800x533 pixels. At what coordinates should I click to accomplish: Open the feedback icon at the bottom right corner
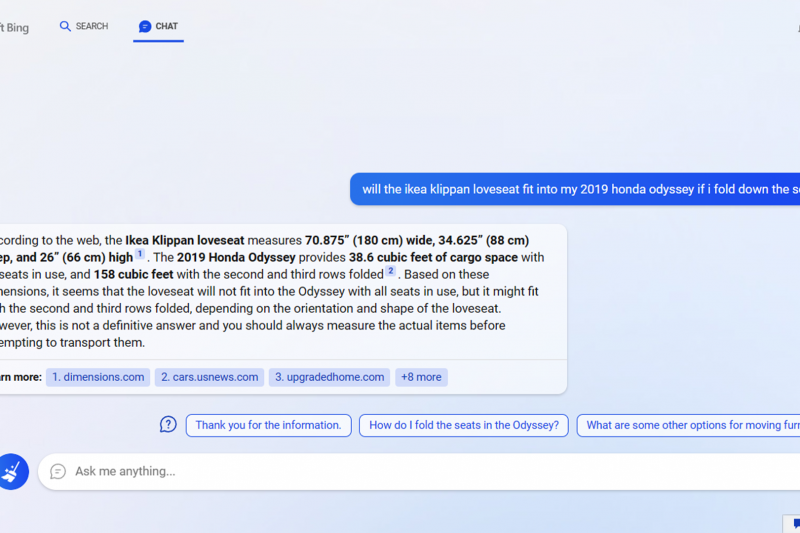pos(793,524)
